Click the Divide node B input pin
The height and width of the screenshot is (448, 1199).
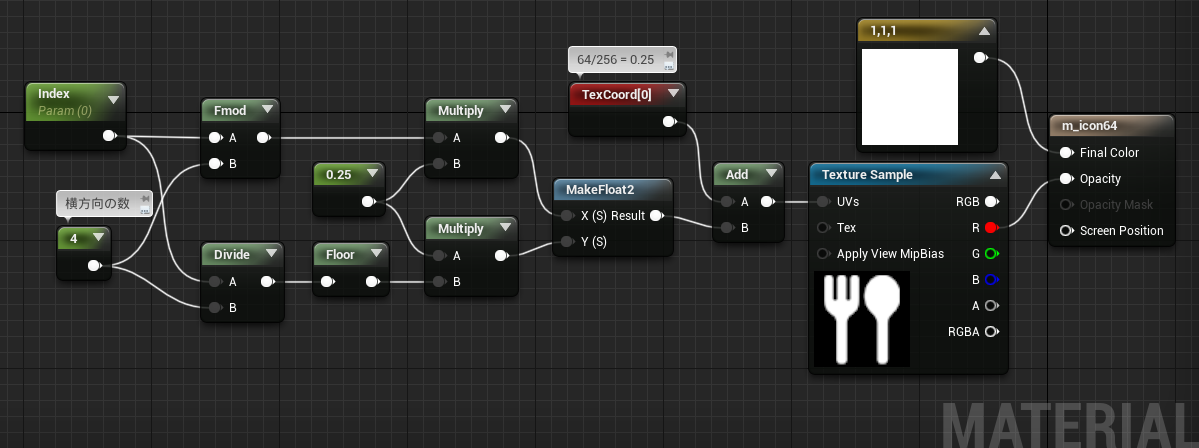215,307
